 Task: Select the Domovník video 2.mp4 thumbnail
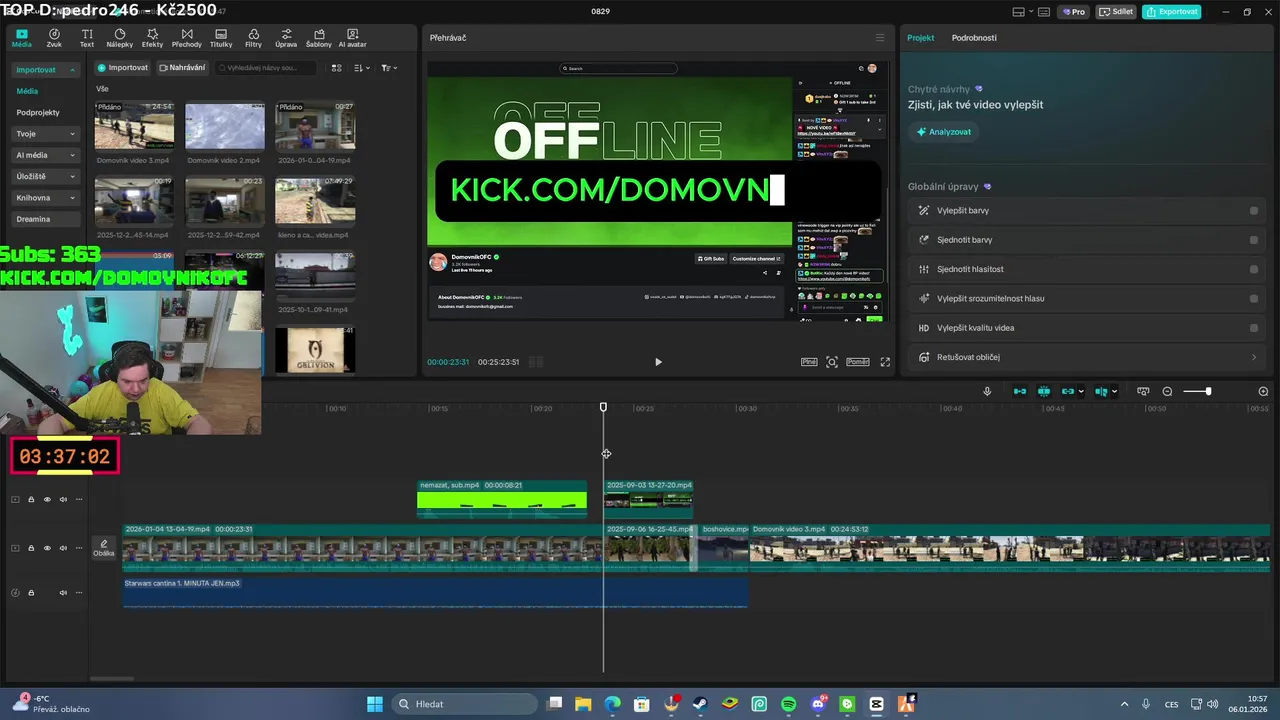coord(225,126)
